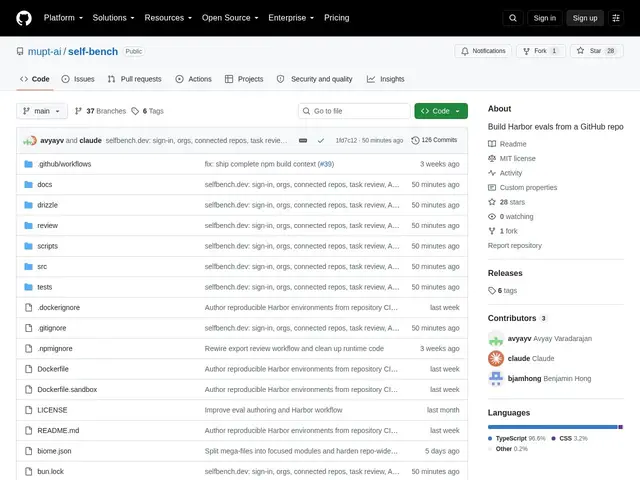640x480 pixels.
Task: Click the src folder icon
Action: point(28,267)
